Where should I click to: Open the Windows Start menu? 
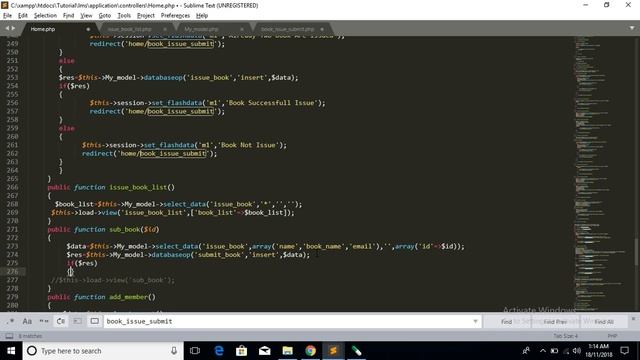[x=11, y=351]
